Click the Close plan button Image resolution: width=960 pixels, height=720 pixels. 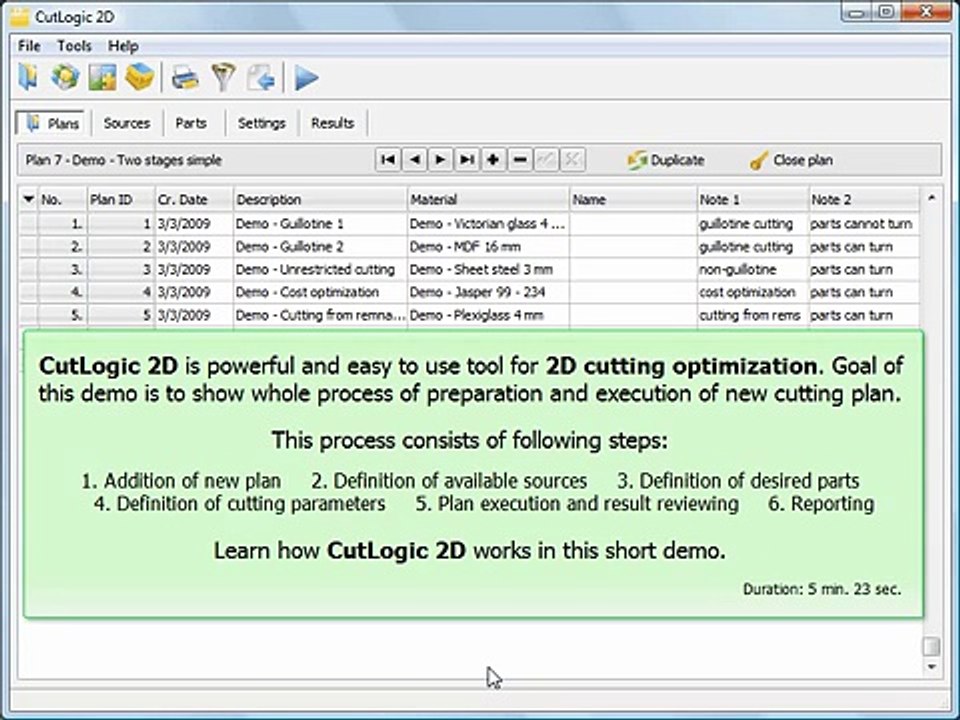(792, 160)
